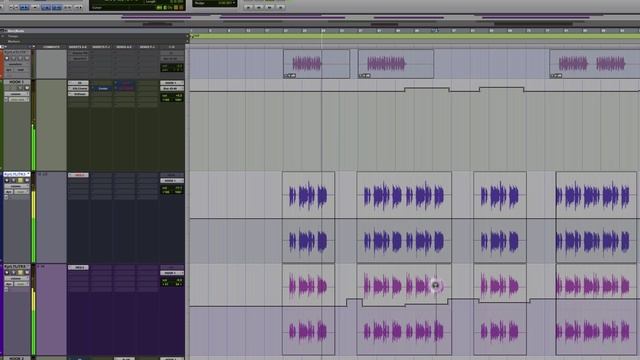The image size is (640, 360).
Task: Open the input path selector on ROOM 1
Action: point(172,83)
